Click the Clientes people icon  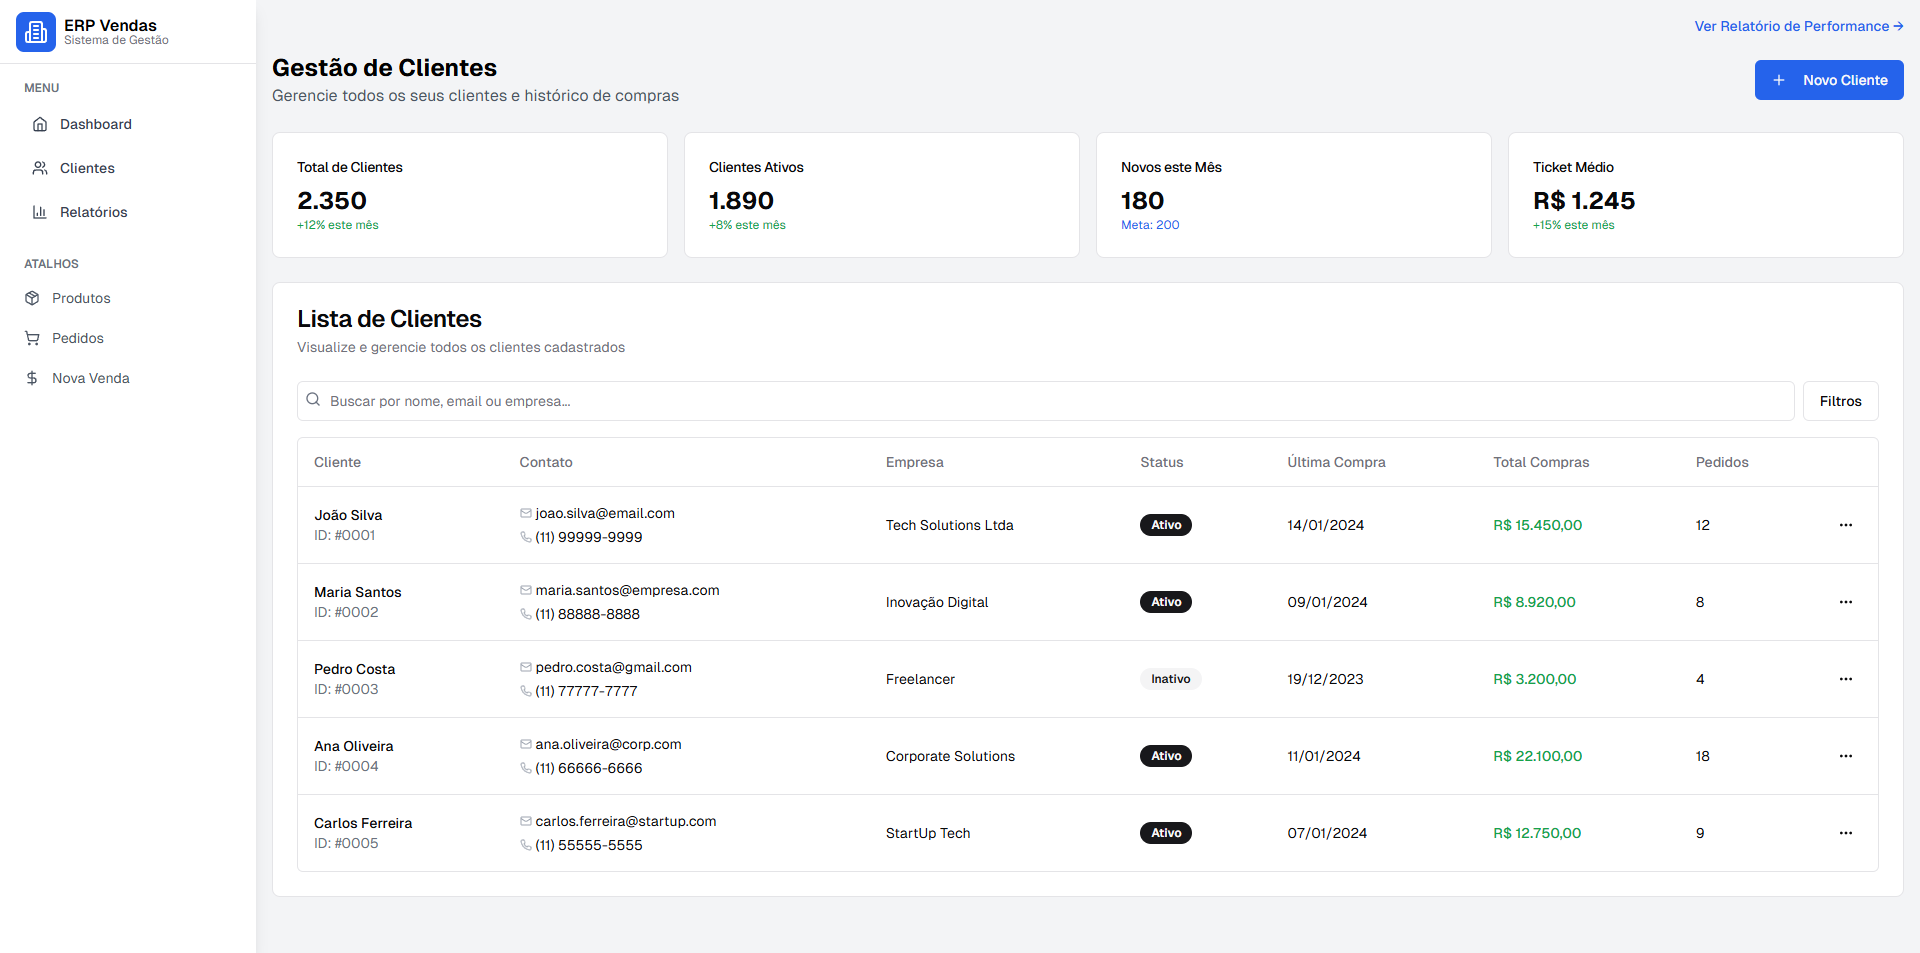click(40, 168)
